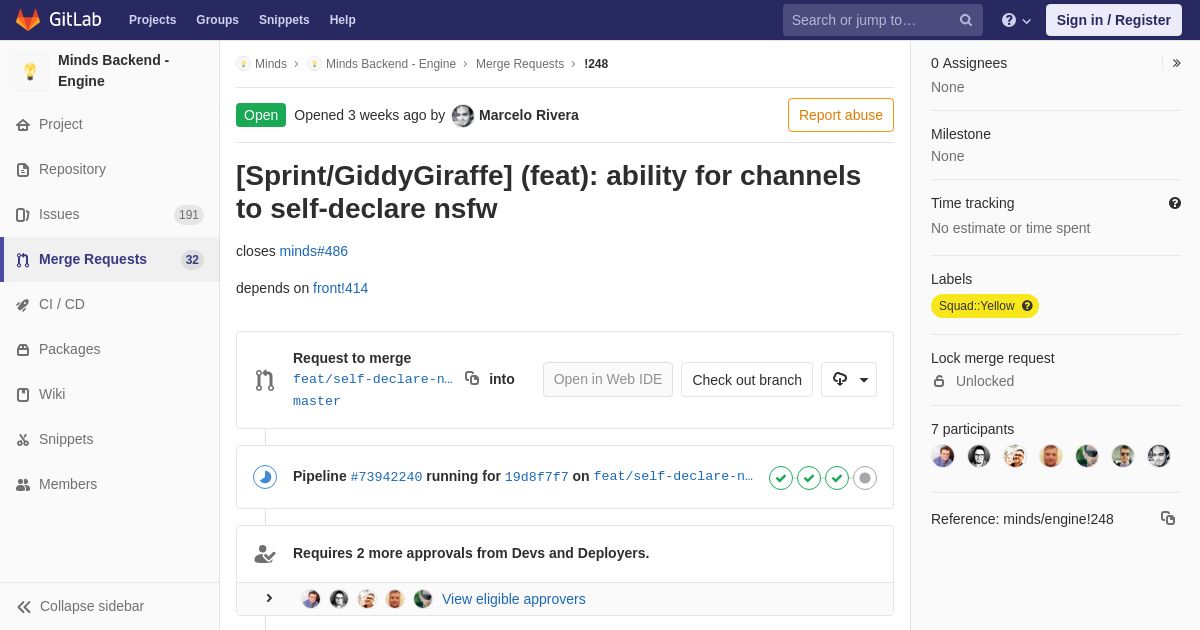This screenshot has height=630, width=1200.
Task: Open the Groups menu
Action: [217, 20]
